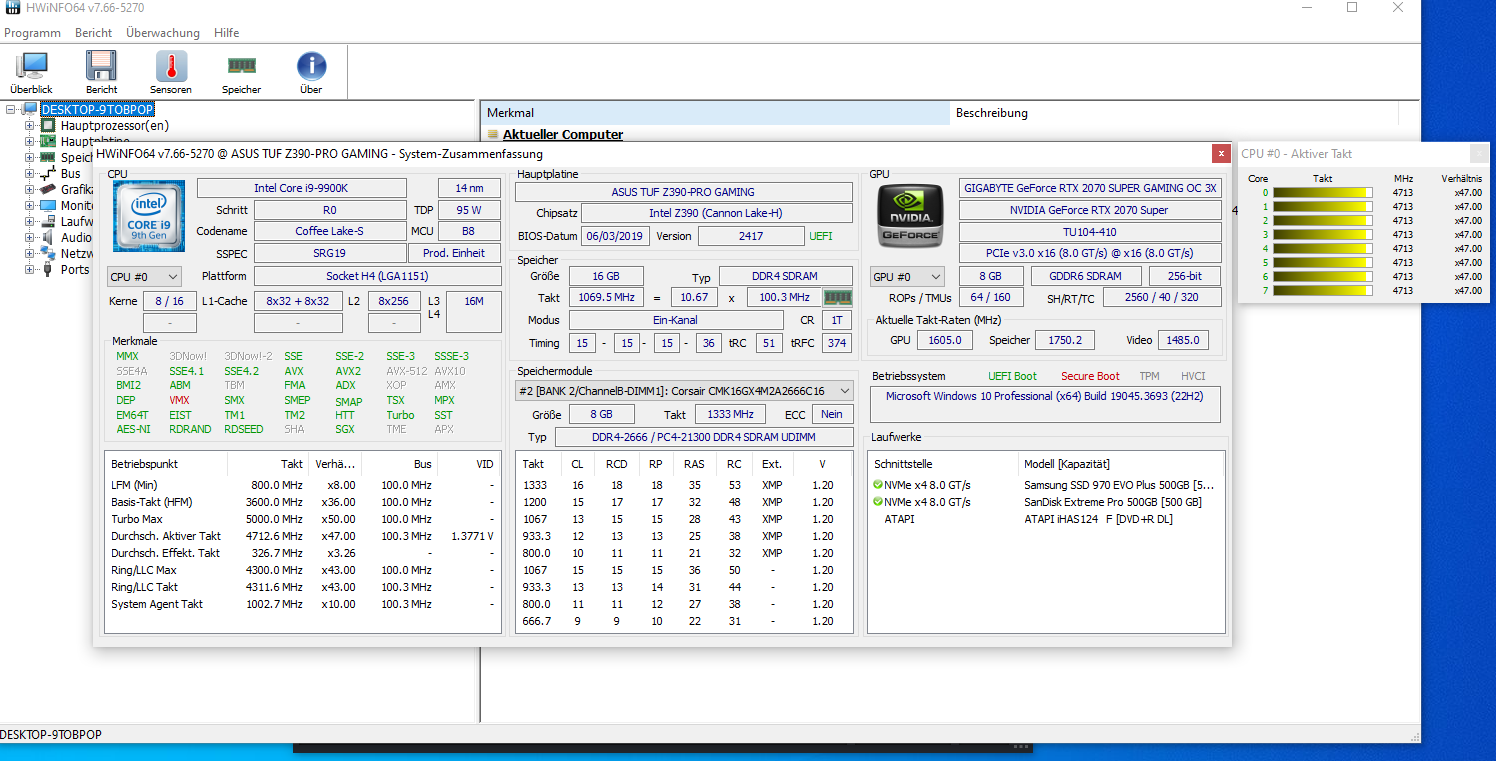The width and height of the screenshot is (1496, 761).
Task: Open Sensoren thermometer icon in toolbar
Action: (x=171, y=72)
